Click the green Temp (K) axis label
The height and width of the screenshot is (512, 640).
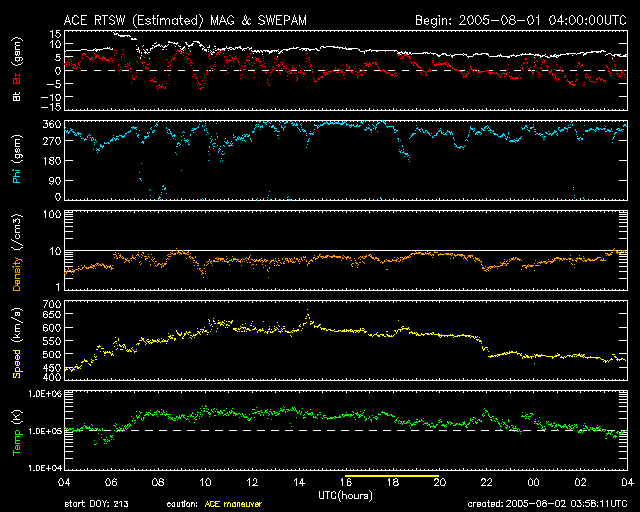(x=15, y=430)
